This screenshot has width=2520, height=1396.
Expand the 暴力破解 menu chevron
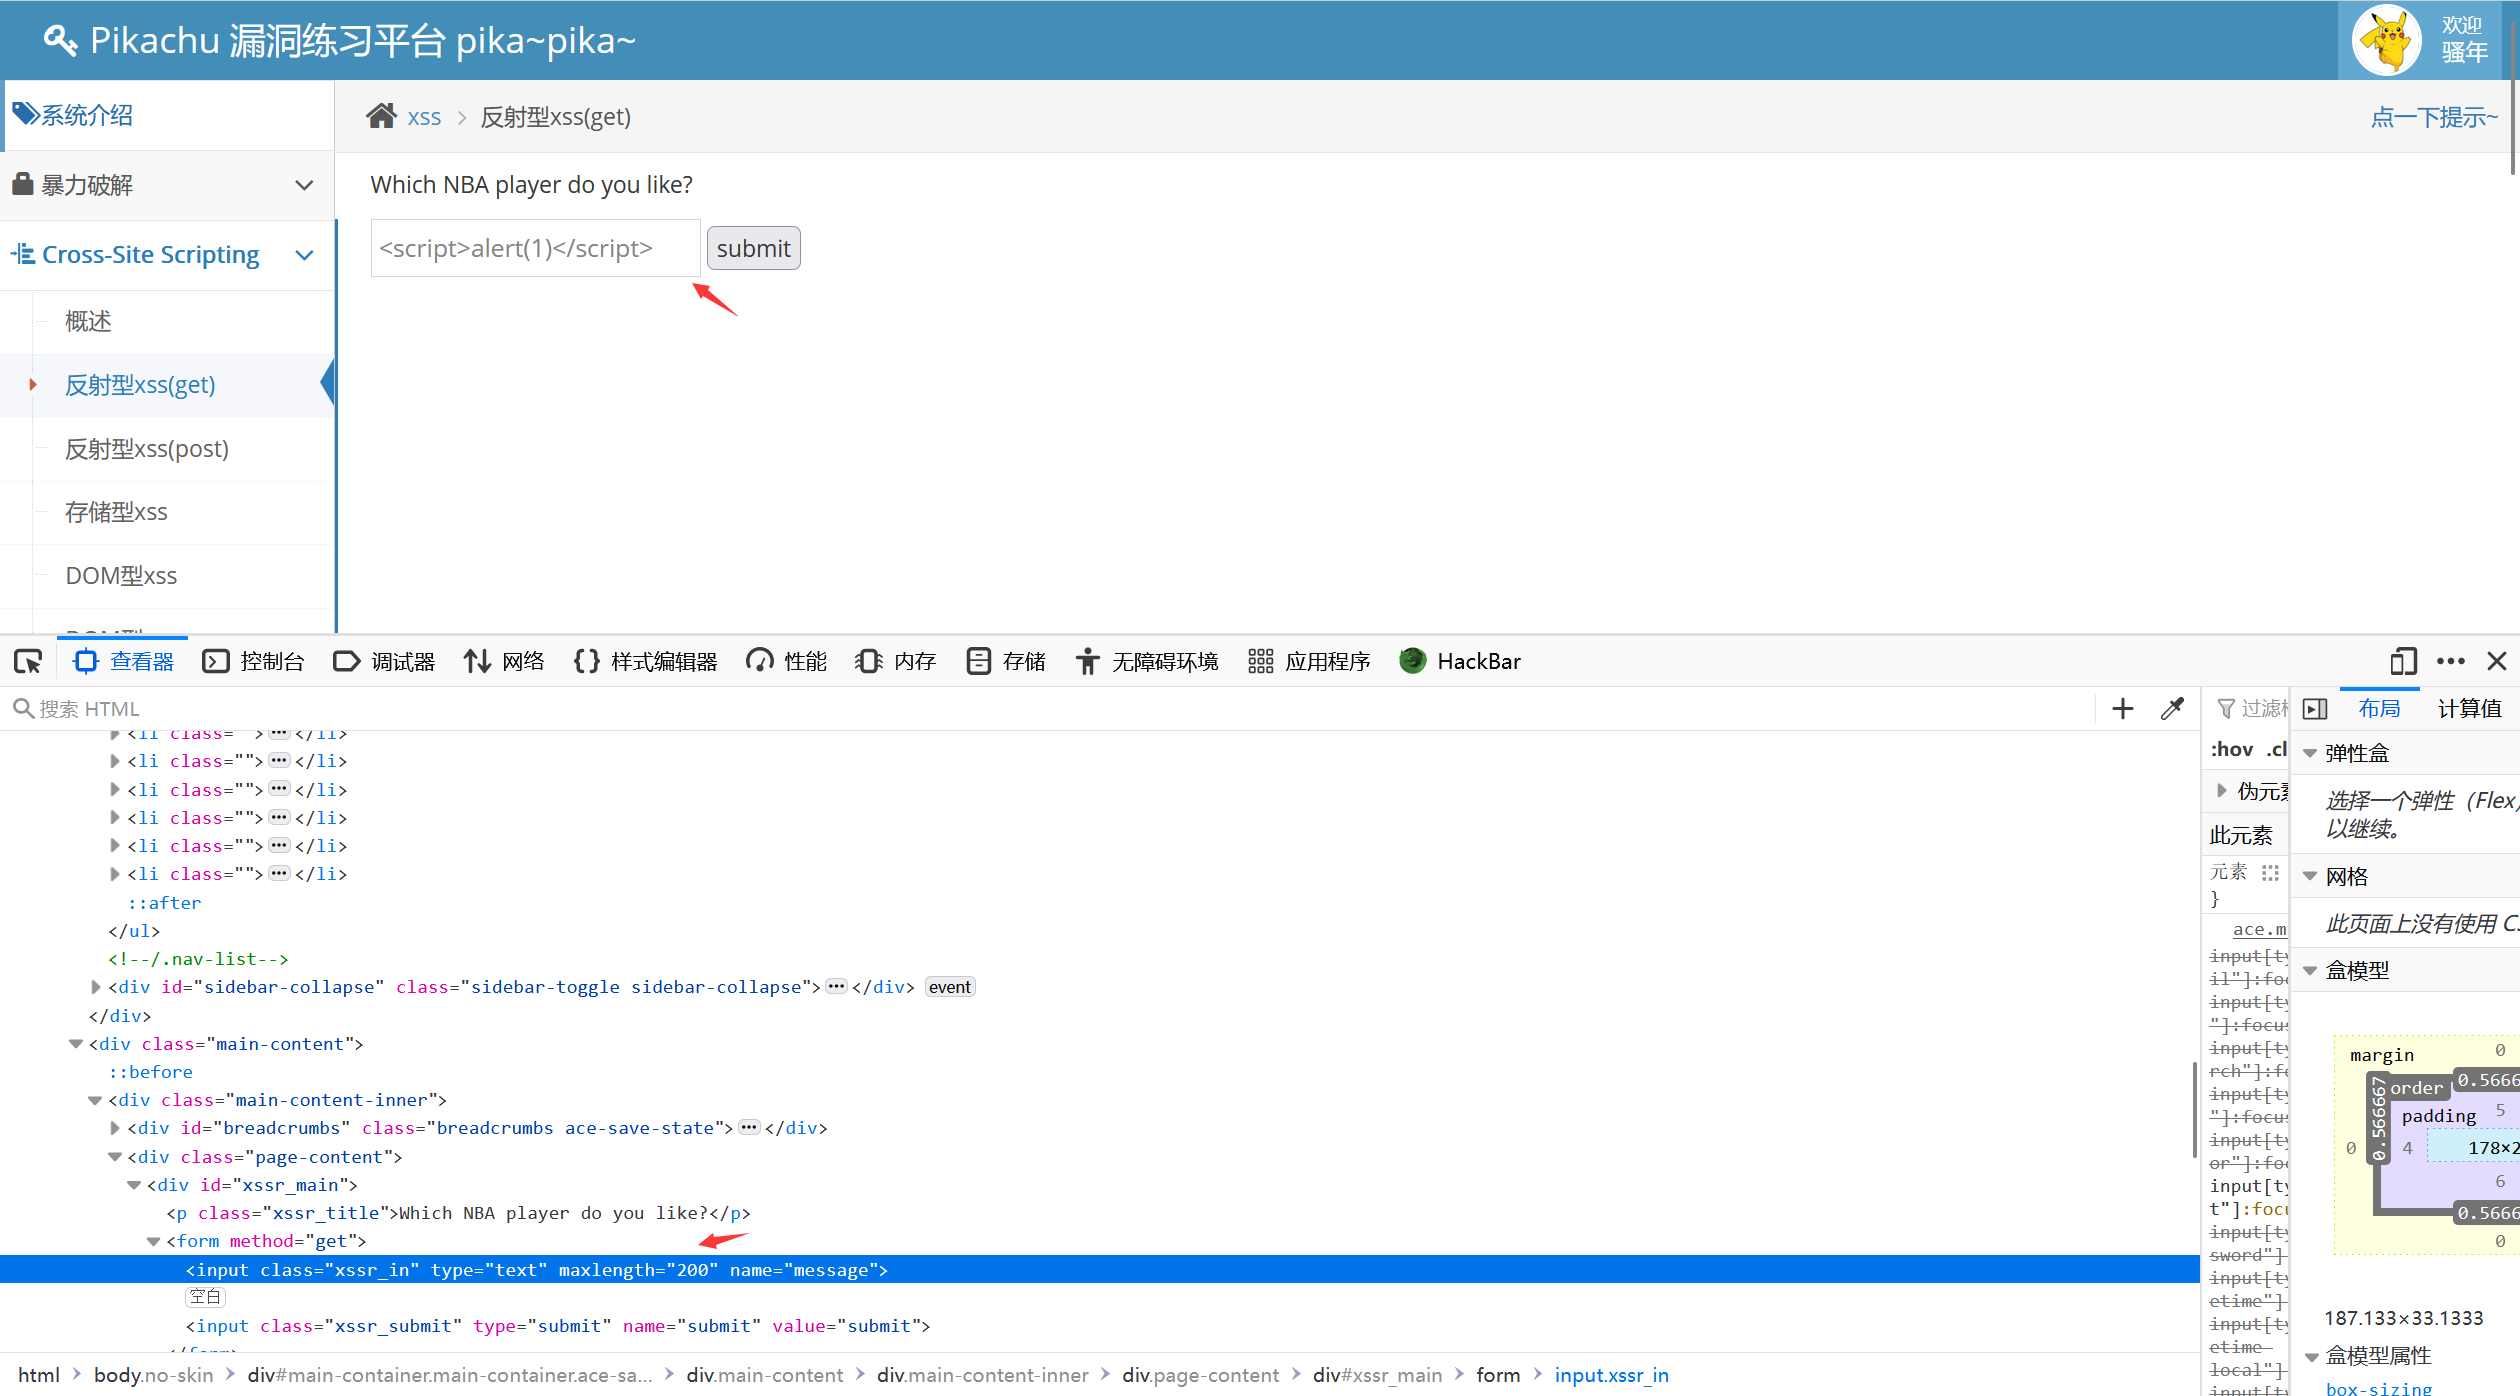(x=305, y=185)
